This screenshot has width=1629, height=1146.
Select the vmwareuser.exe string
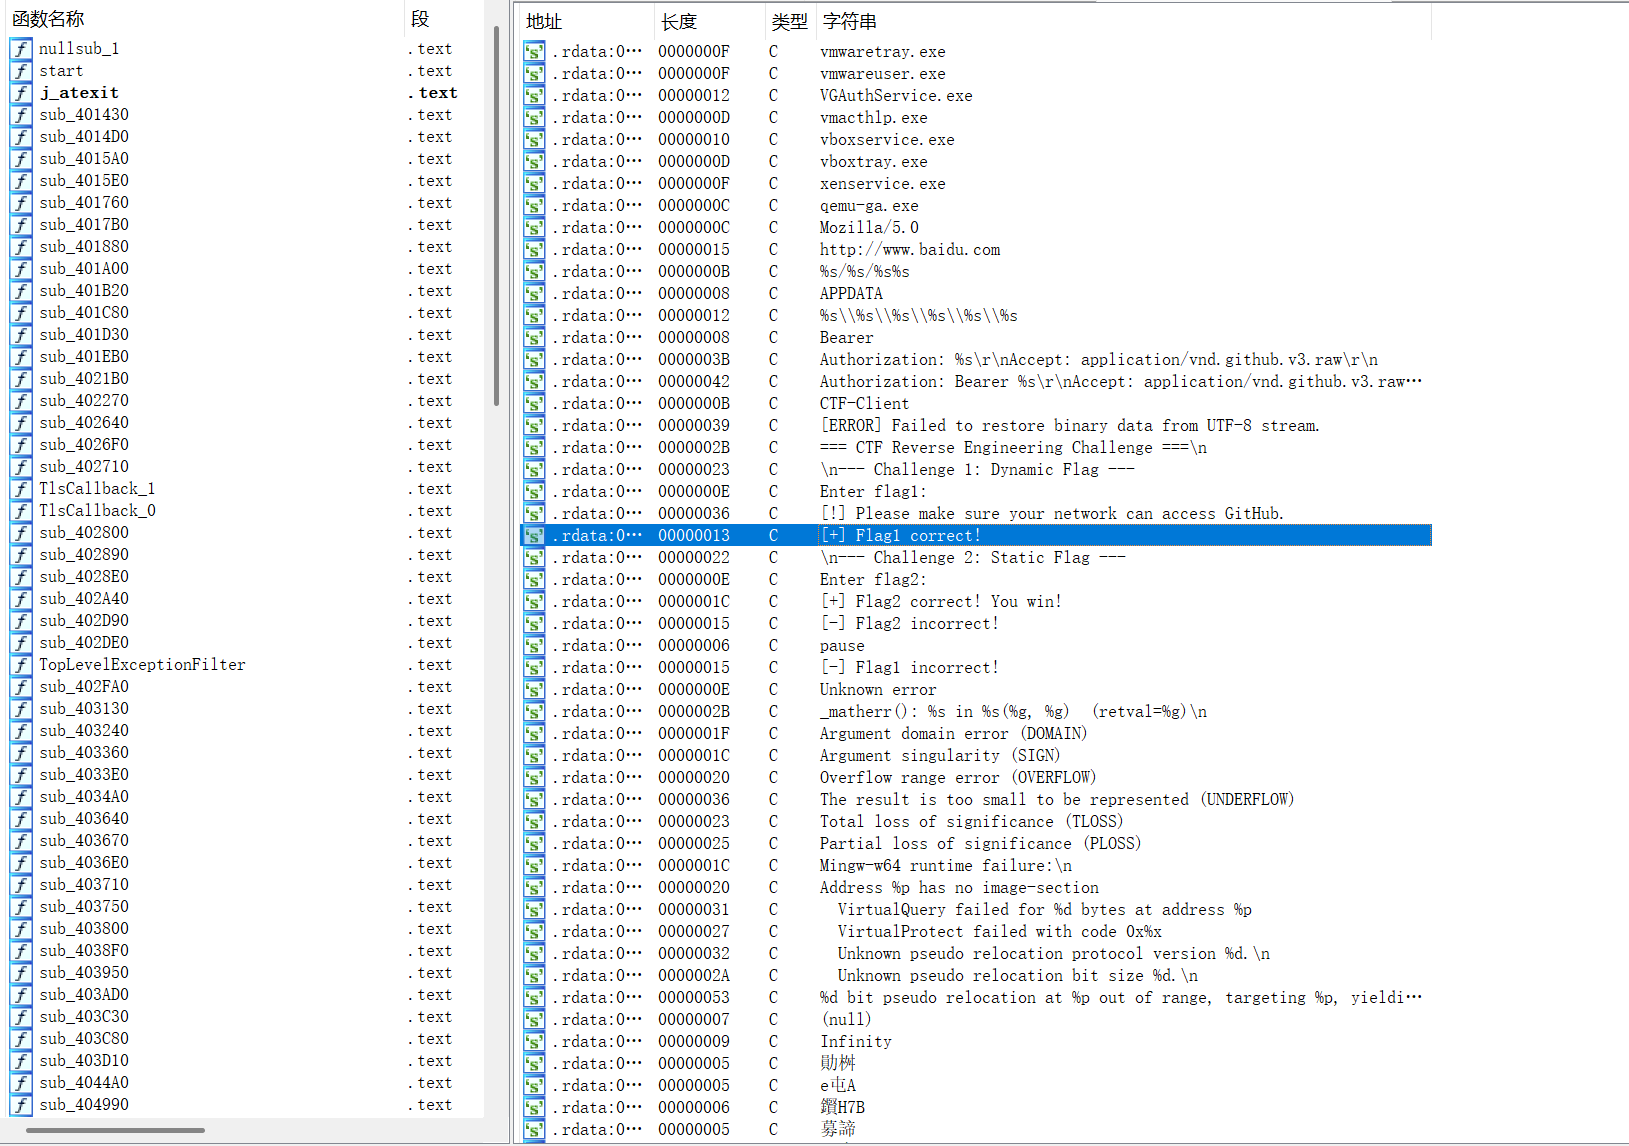882,74
